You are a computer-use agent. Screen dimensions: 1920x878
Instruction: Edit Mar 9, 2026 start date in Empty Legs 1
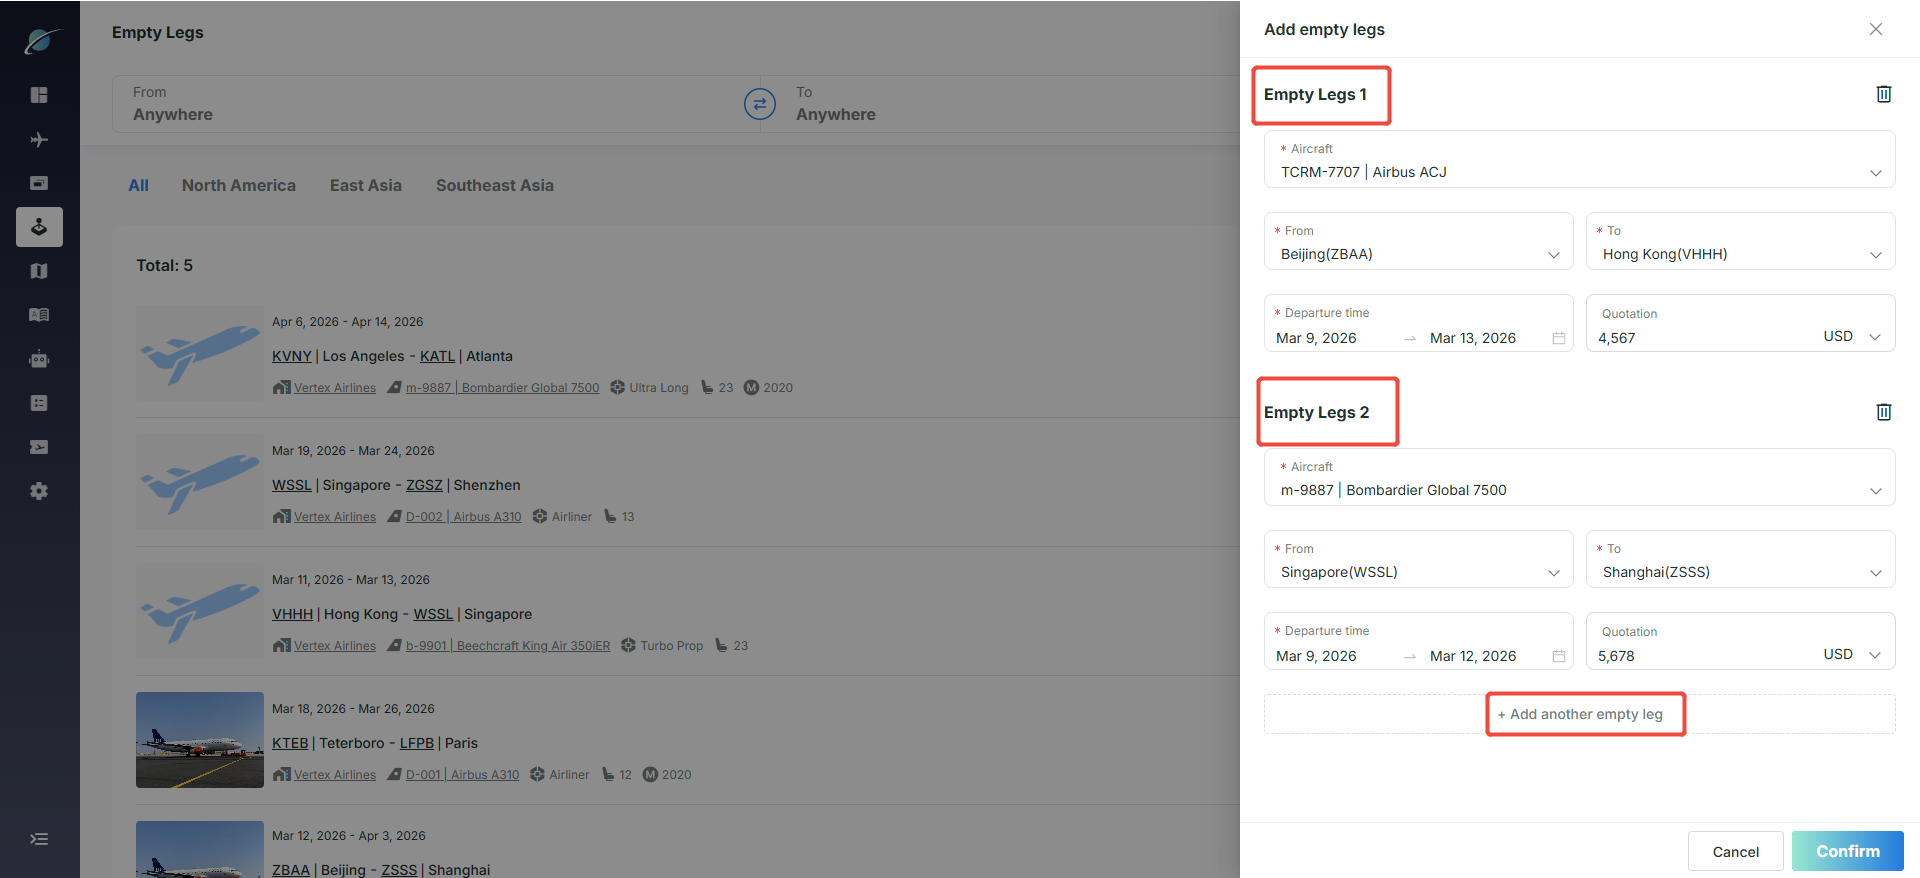point(1317,338)
